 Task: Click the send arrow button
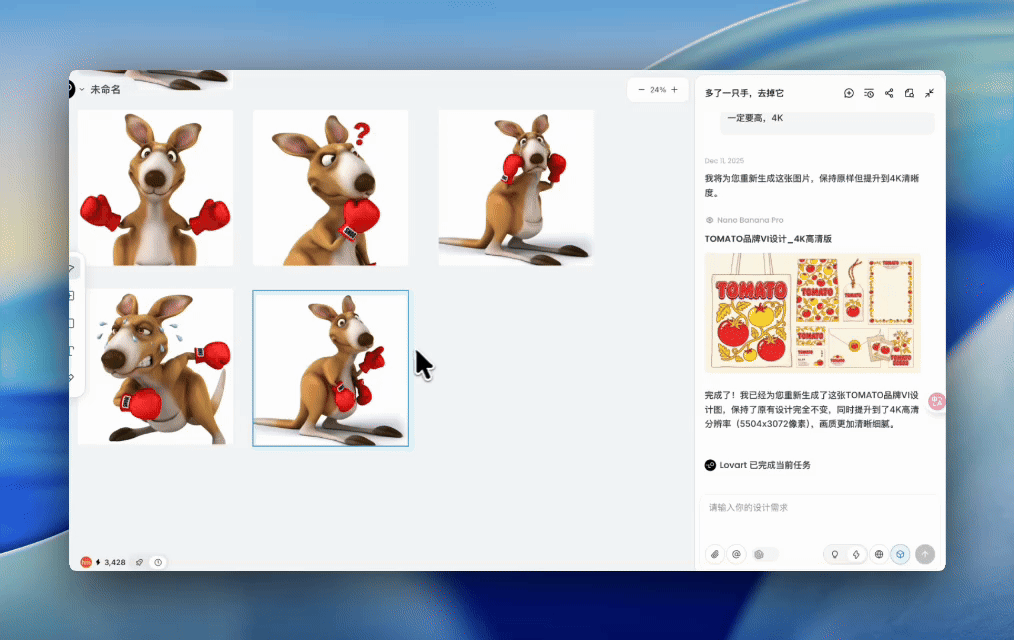925,554
